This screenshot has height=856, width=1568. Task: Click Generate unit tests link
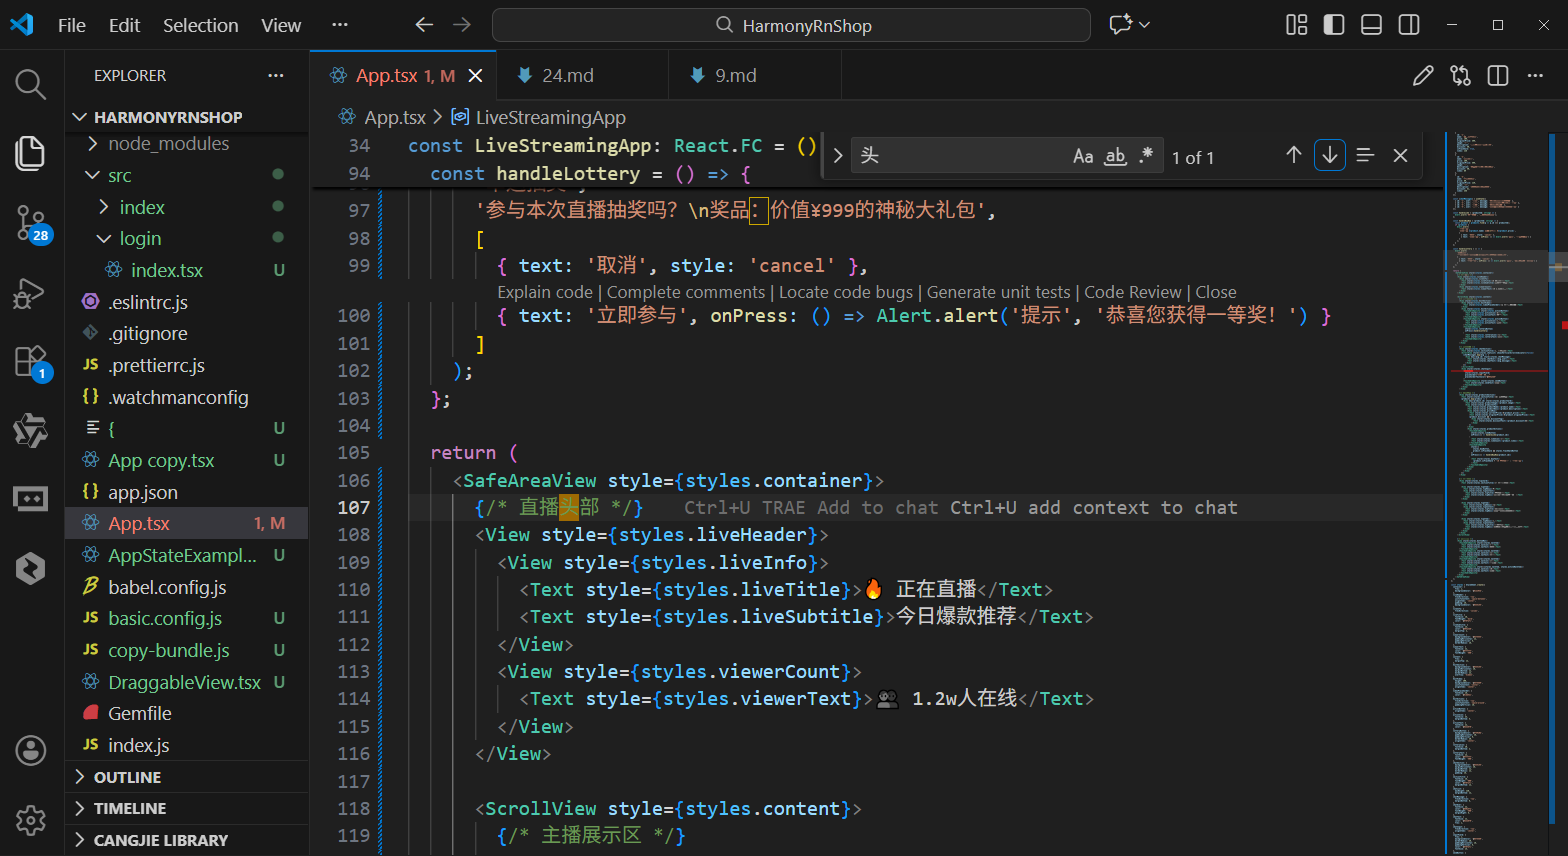point(999,292)
